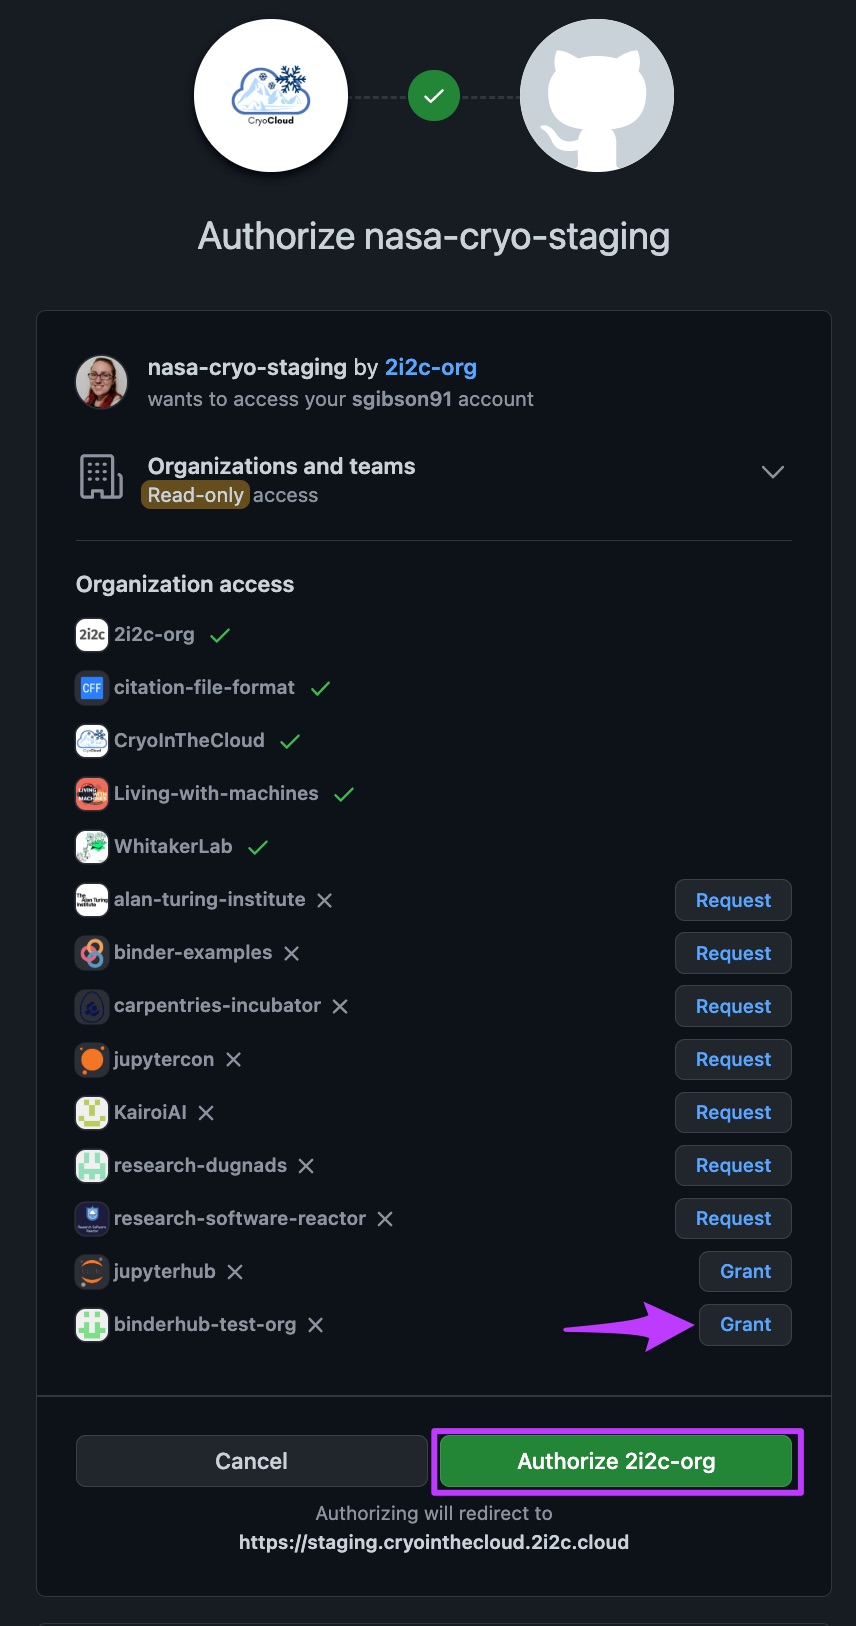The image size is (856, 1626).
Task: Click the Living-with-machines organization icon
Action: click(x=92, y=794)
